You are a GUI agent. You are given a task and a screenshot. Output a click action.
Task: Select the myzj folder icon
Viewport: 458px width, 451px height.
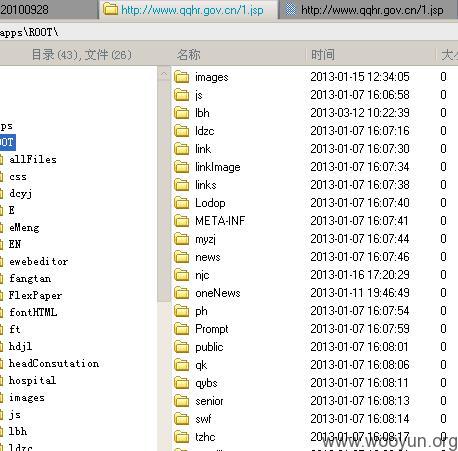[x=182, y=239]
